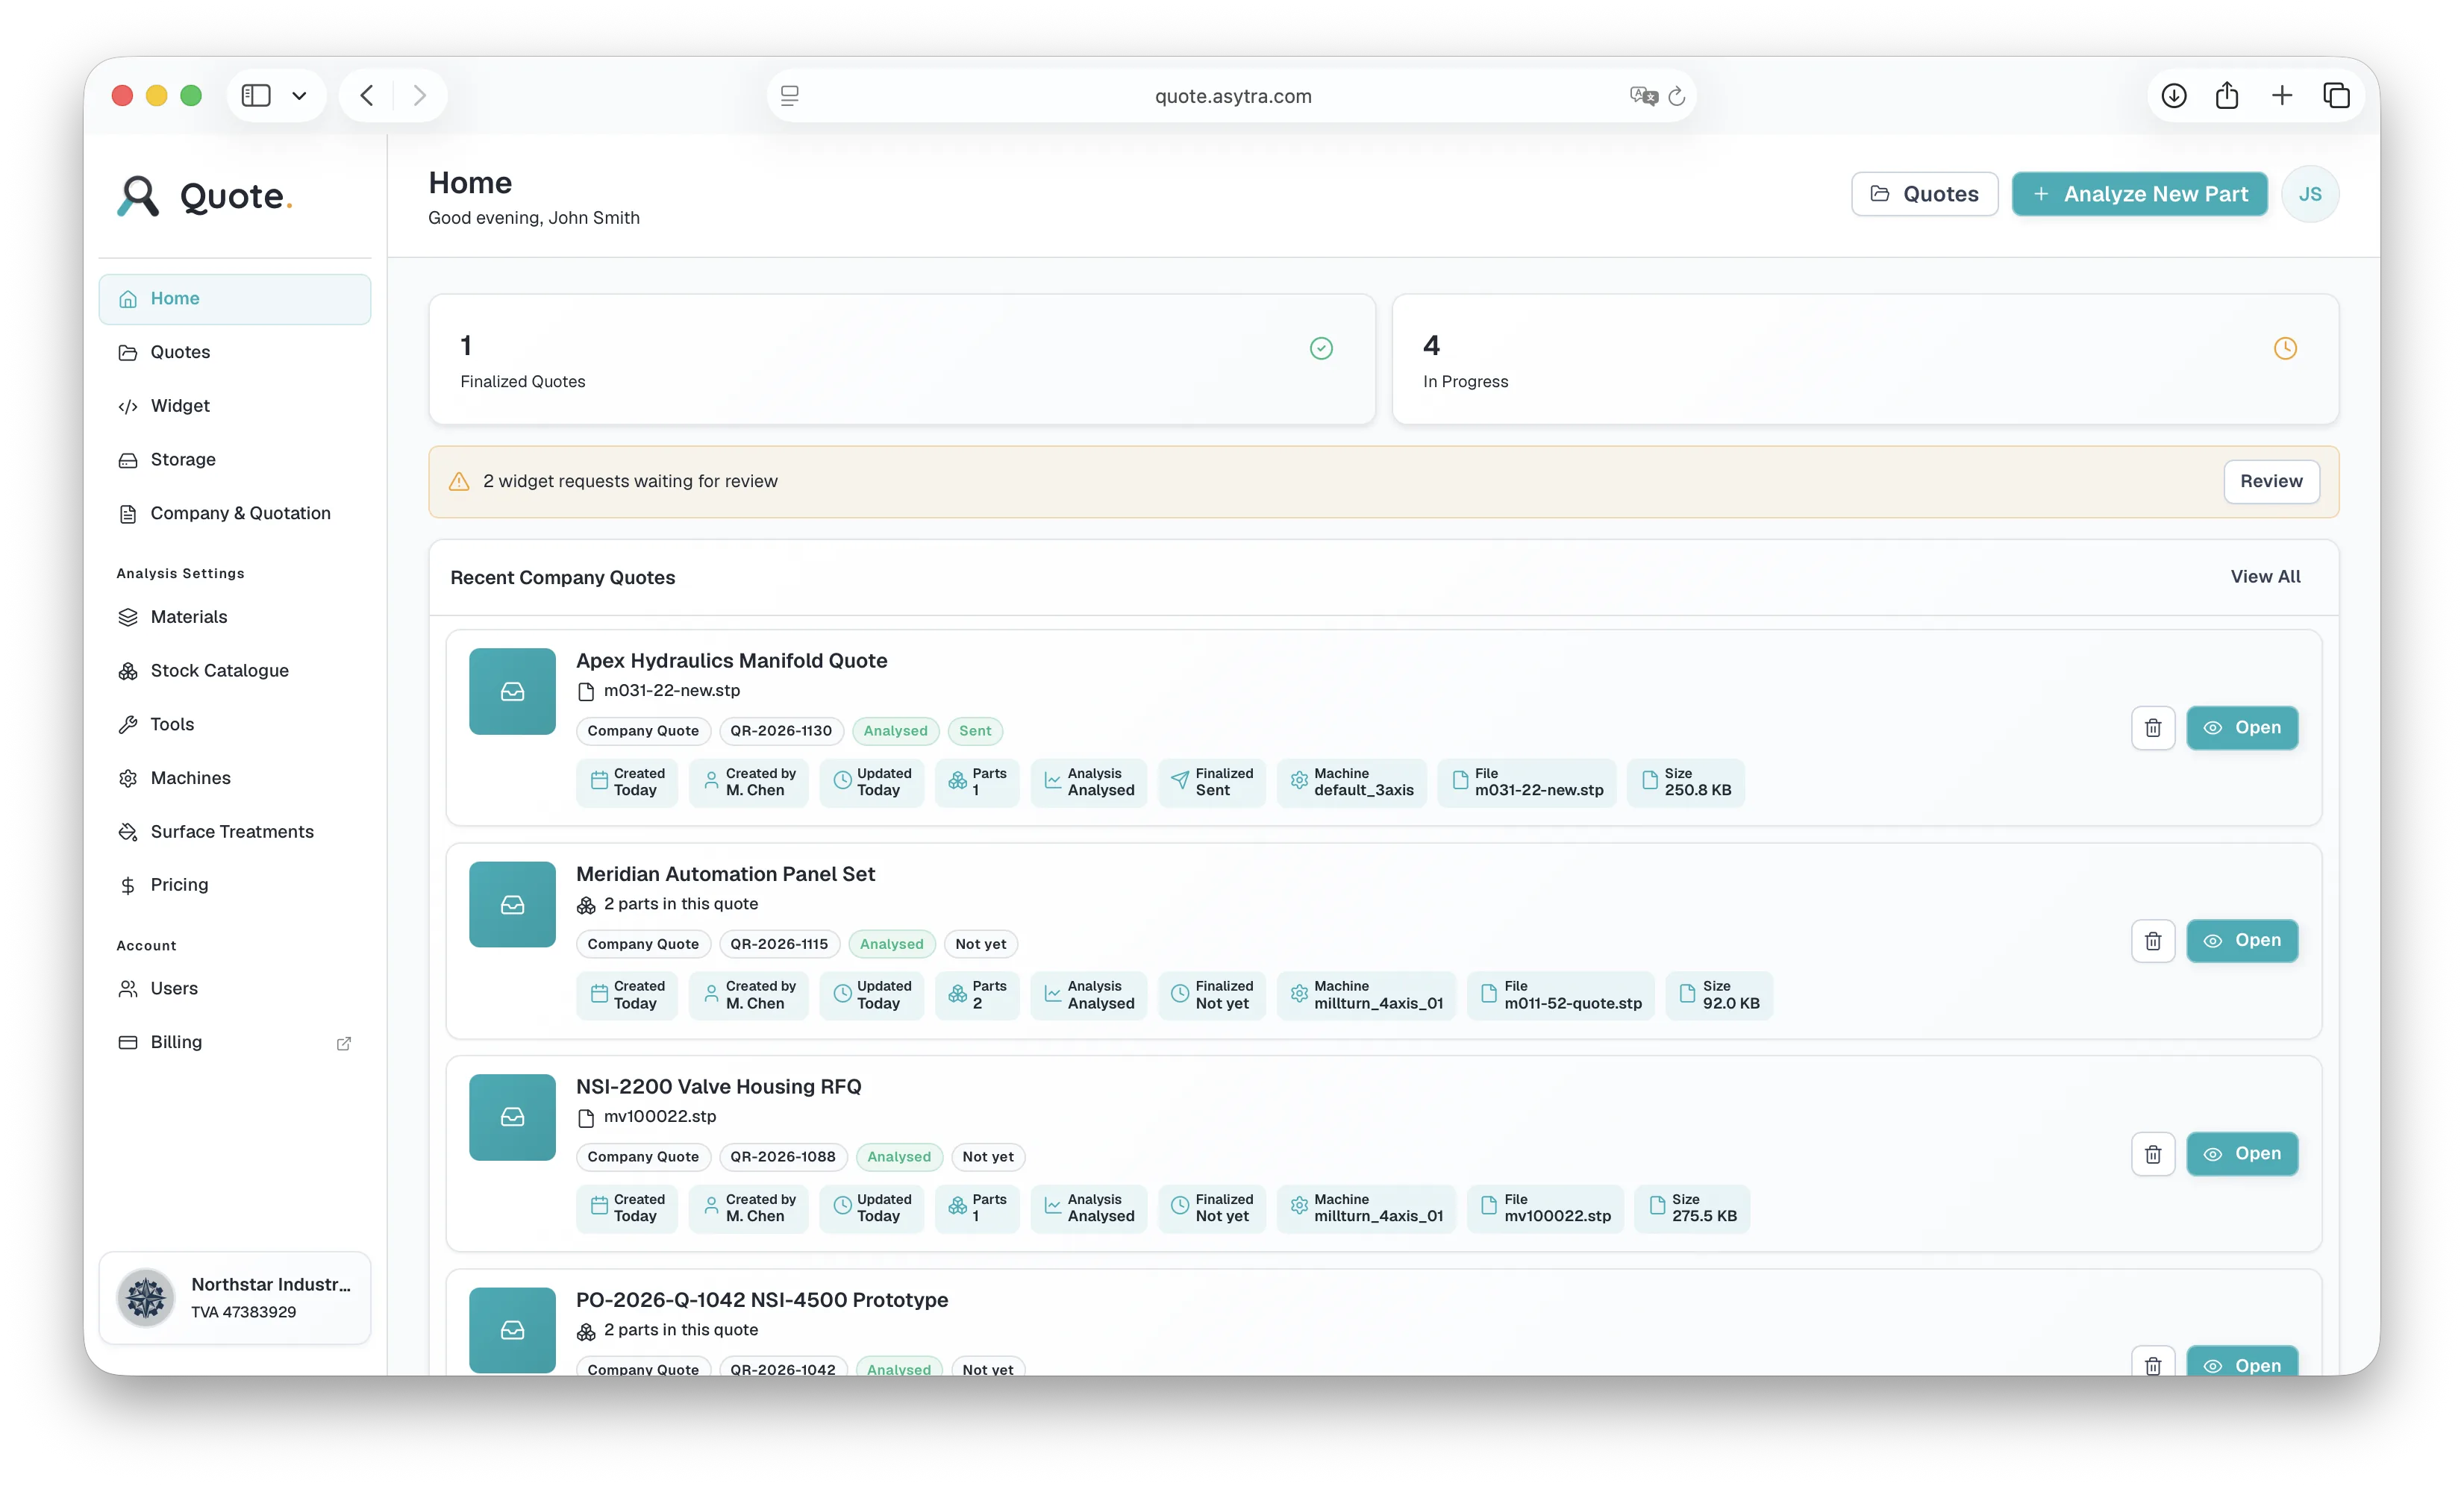Image resolution: width=2464 pixels, height=1486 pixels.
Task: Open Stock Catalogue in sidebar
Action: coord(234,670)
